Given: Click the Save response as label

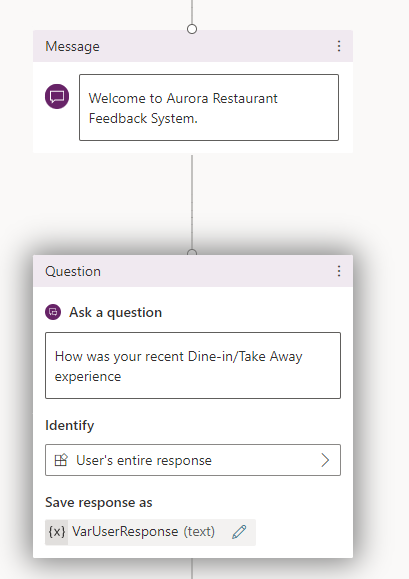Looking at the screenshot, I should point(99,503).
